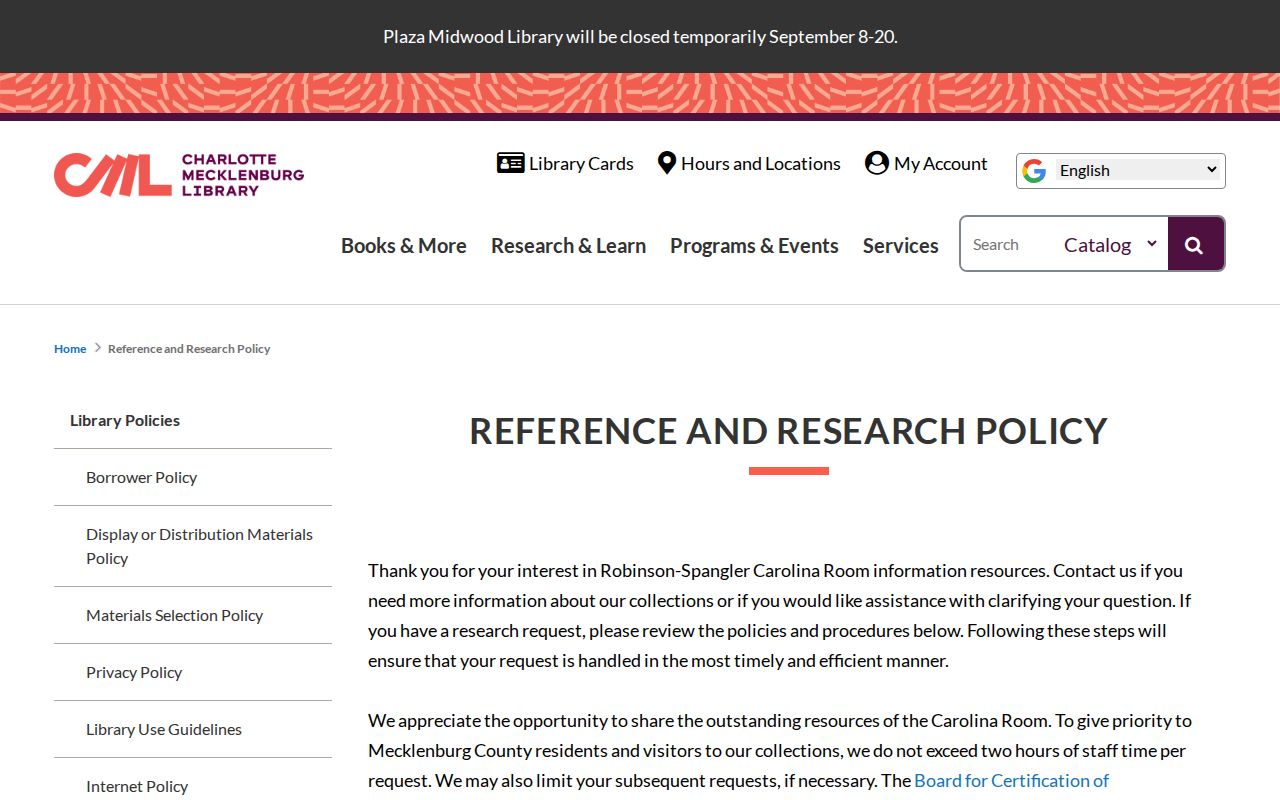Open the Research & Learn menu
This screenshot has width=1280, height=800.
click(568, 245)
